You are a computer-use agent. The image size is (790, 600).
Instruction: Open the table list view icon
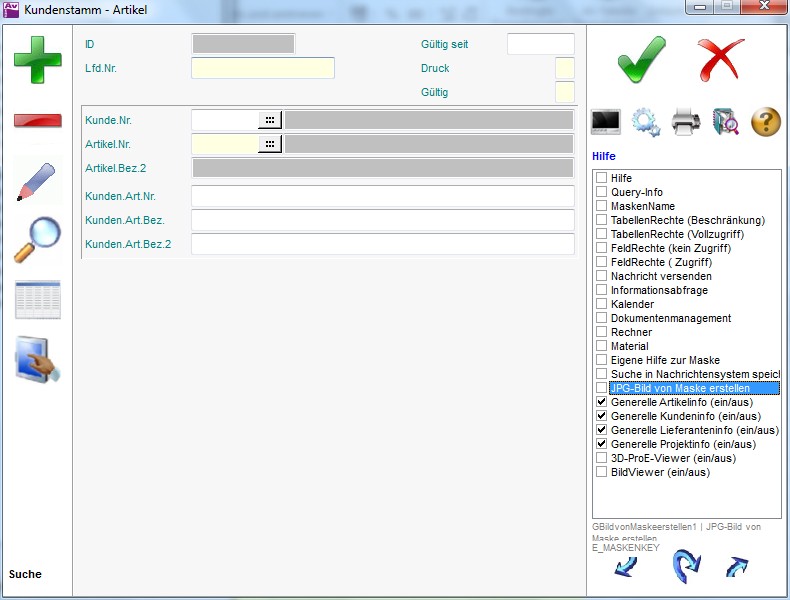(x=37, y=300)
